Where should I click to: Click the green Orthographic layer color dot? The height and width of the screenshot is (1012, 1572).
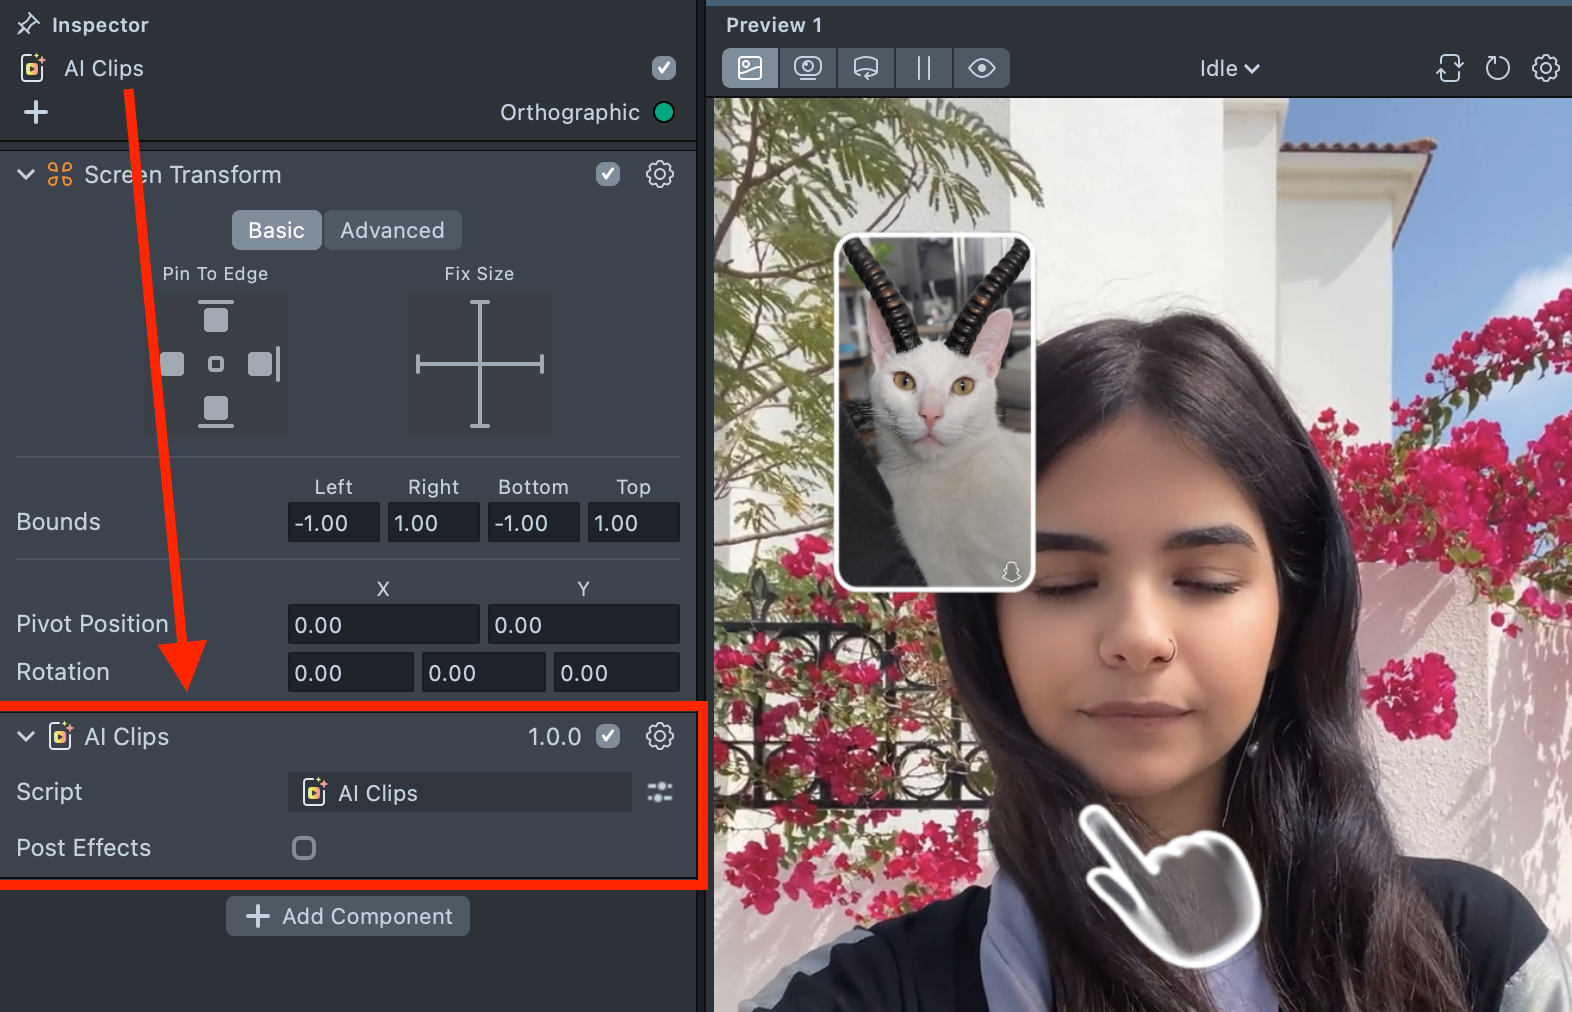click(x=663, y=112)
